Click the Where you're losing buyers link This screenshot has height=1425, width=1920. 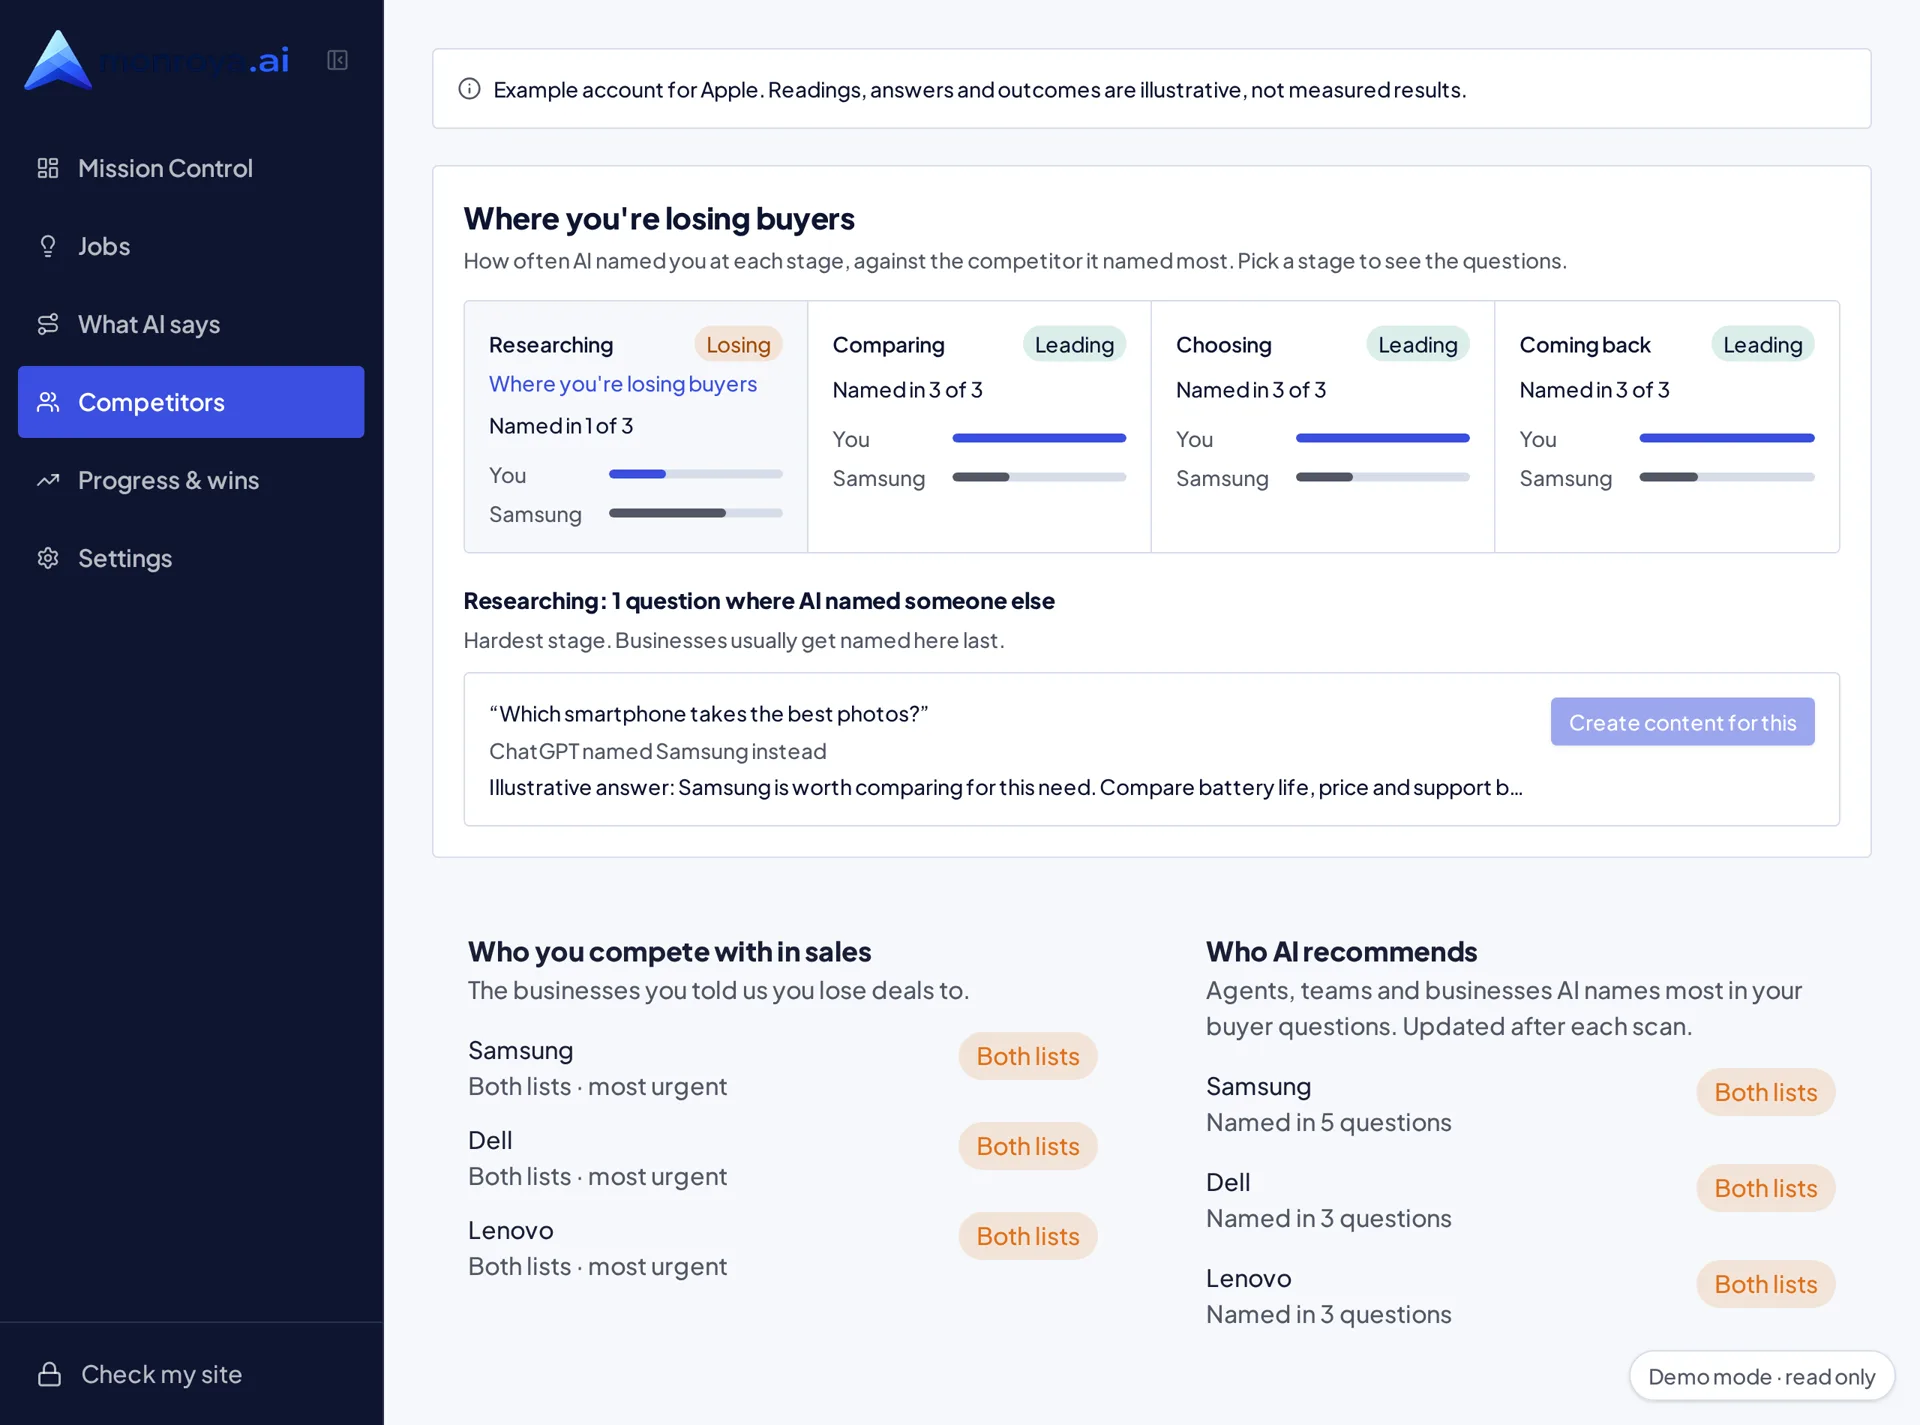623,384
